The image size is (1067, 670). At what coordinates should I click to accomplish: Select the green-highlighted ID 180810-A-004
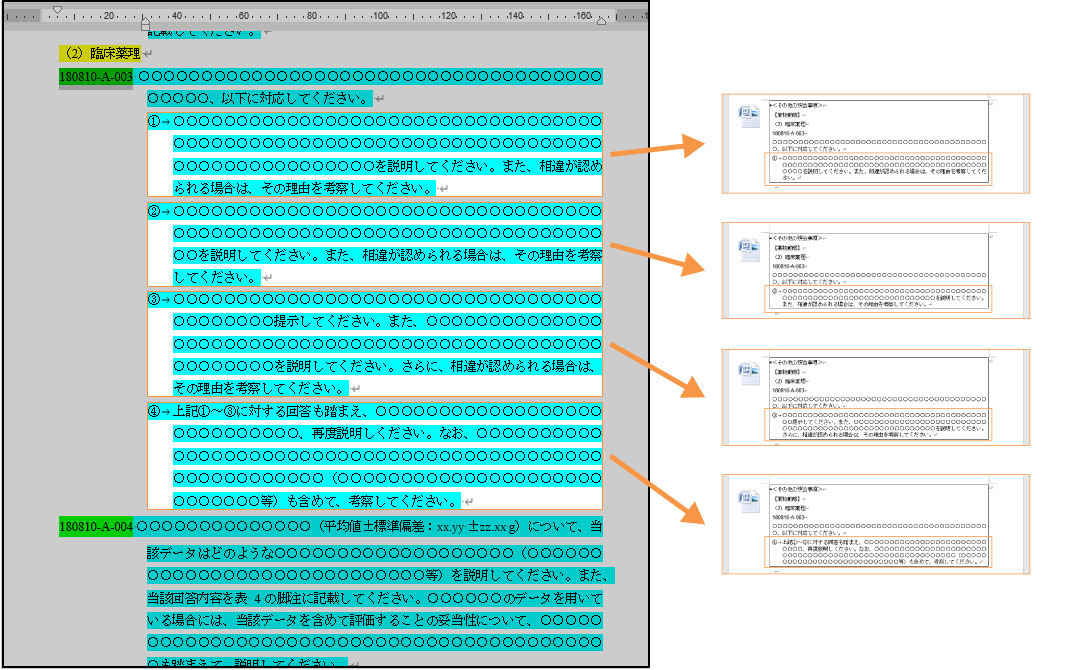95,526
